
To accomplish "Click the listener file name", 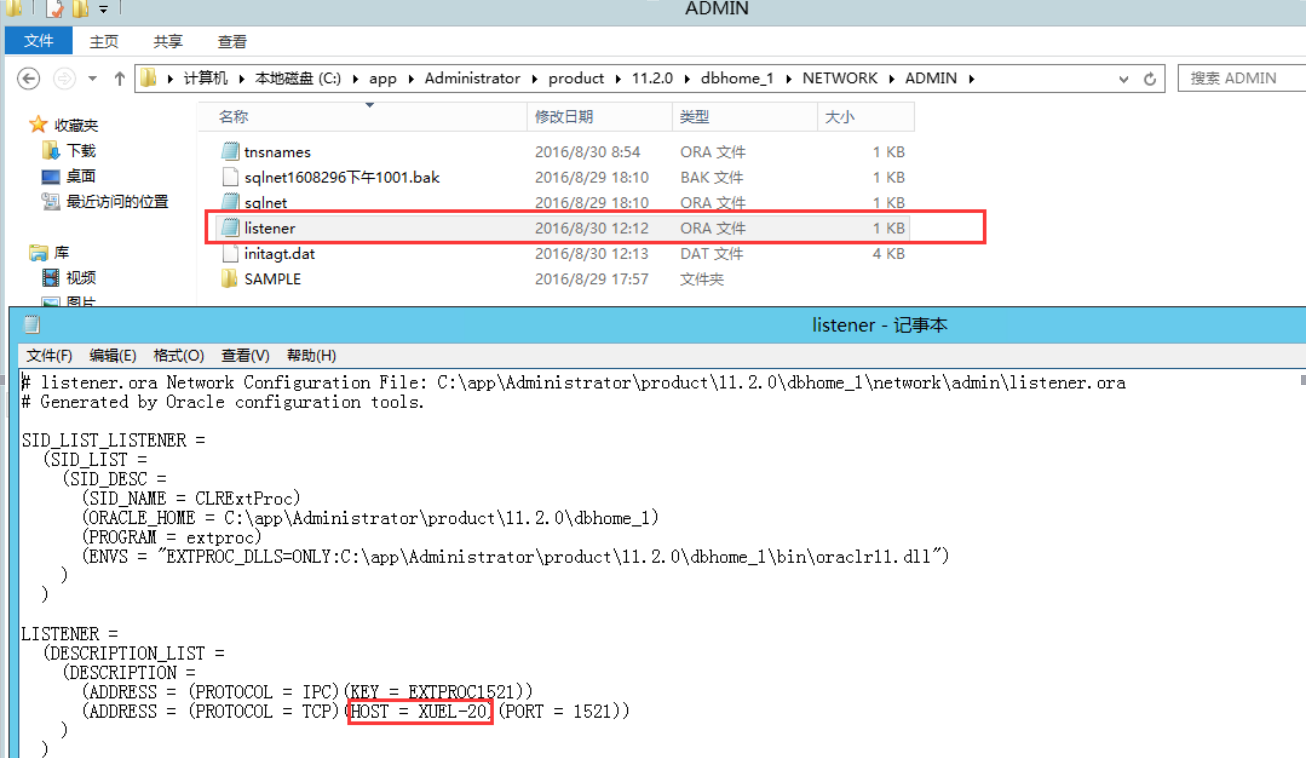I will click(x=269, y=228).
